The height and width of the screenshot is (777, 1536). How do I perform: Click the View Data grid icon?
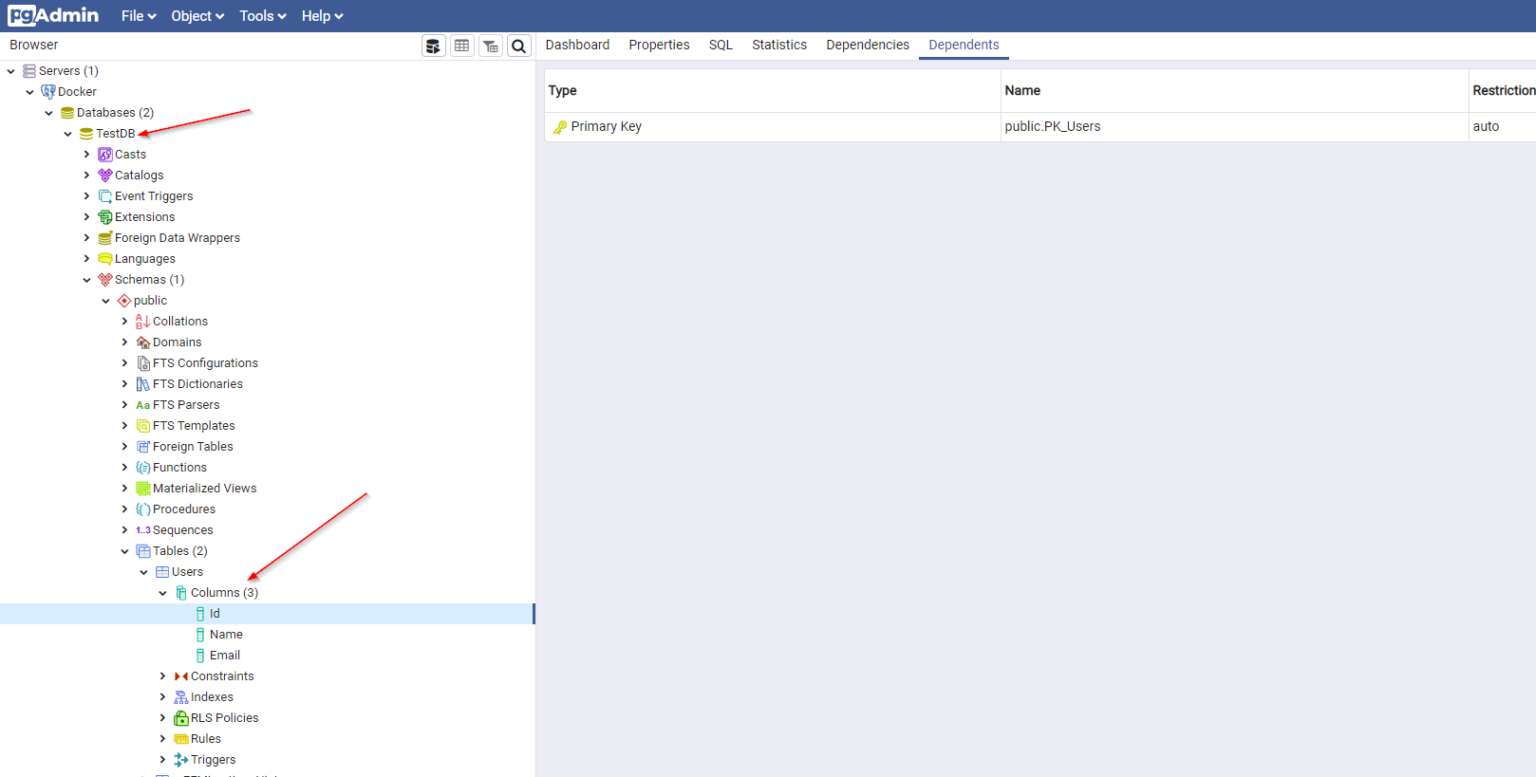(x=461, y=46)
